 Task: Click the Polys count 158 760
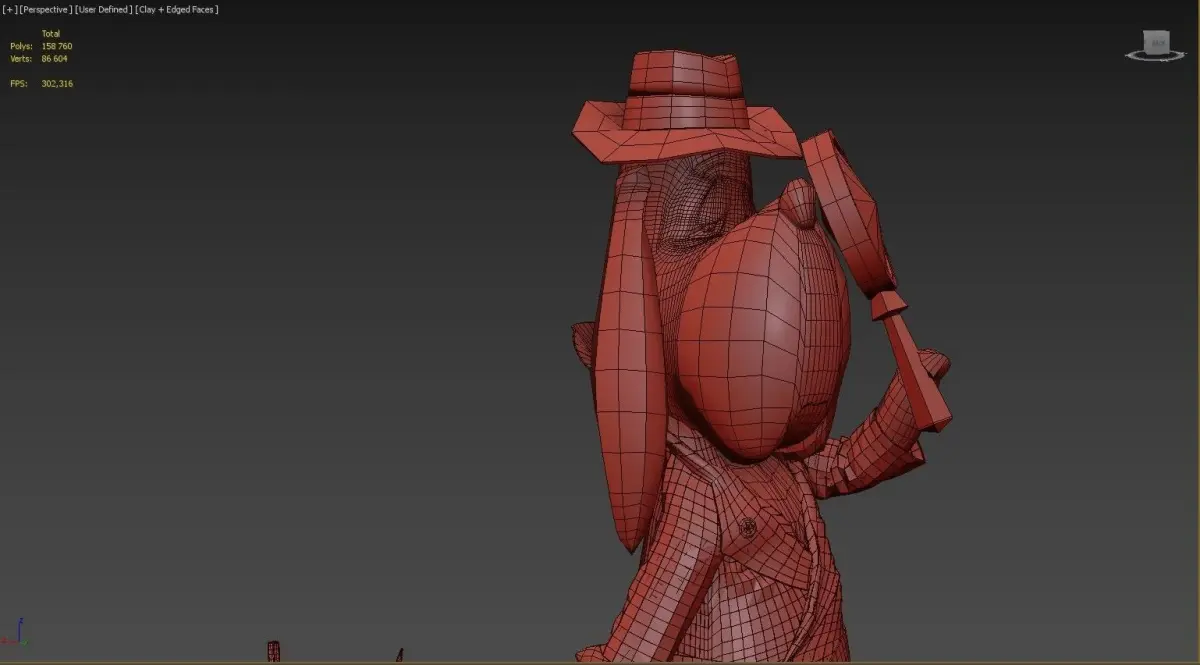56,46
